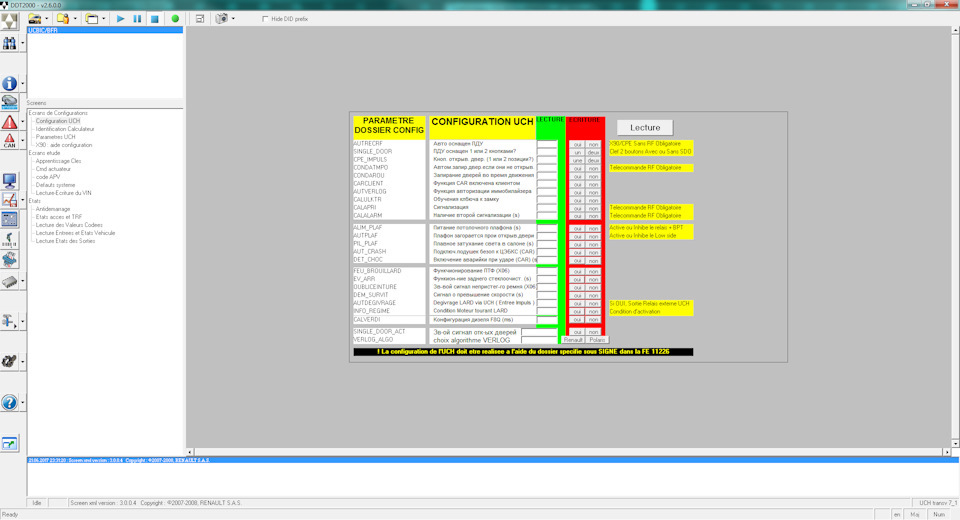
Task: Open Lecture-Ecriture du VIN screen
Action: click(x=63, y=193)
